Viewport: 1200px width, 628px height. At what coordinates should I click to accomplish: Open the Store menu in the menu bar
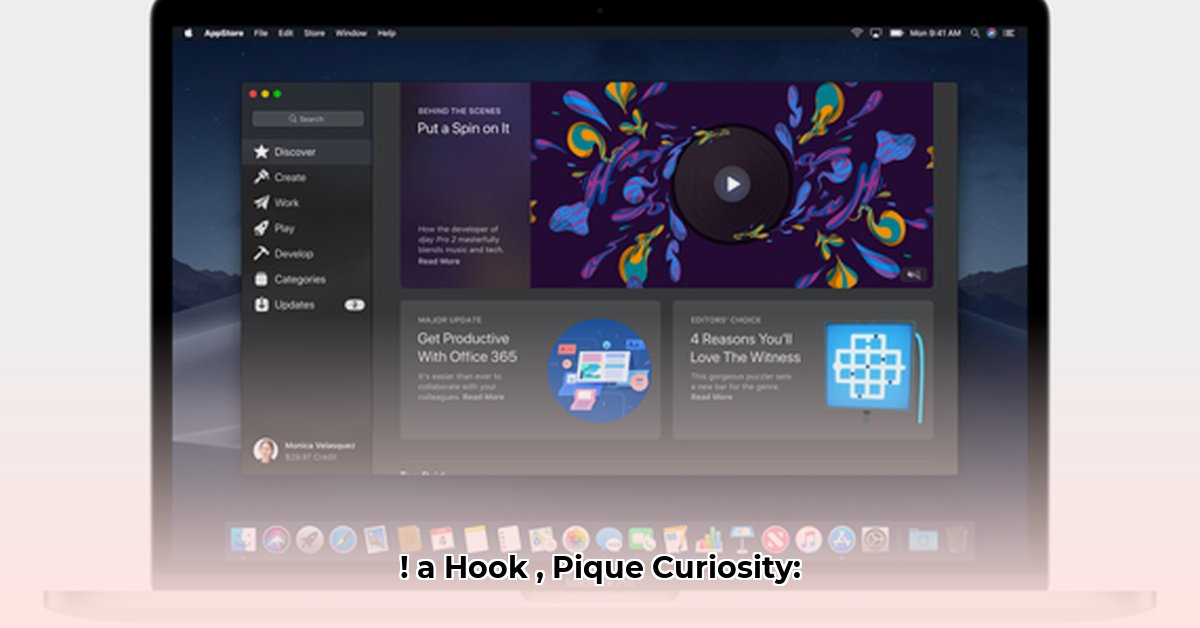[314, 33]
